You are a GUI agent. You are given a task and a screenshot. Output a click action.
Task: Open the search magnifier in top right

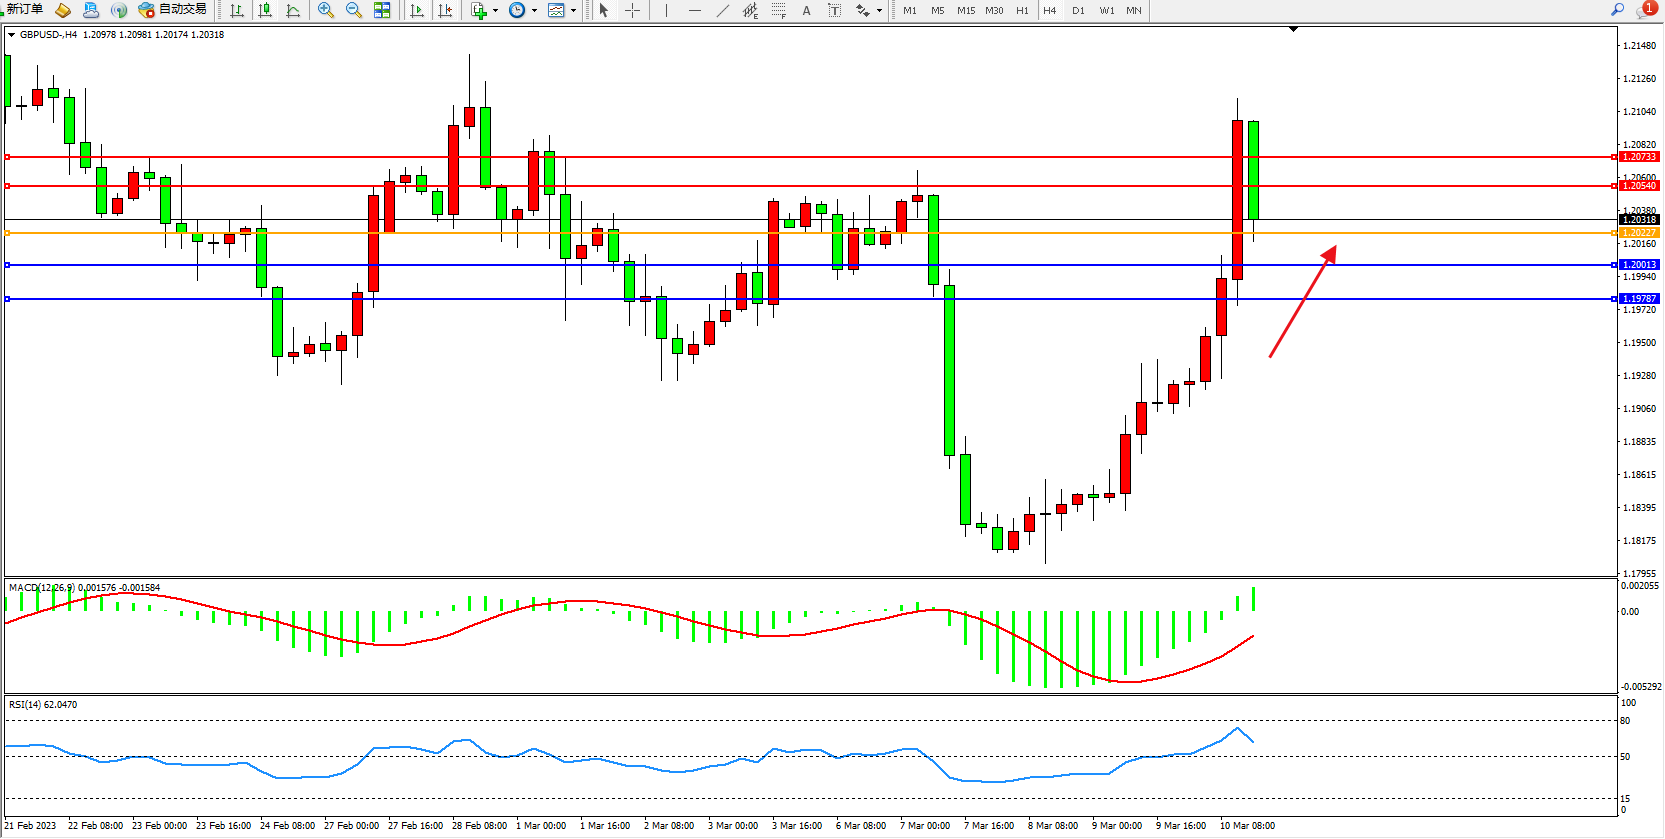click(1617, 10)
